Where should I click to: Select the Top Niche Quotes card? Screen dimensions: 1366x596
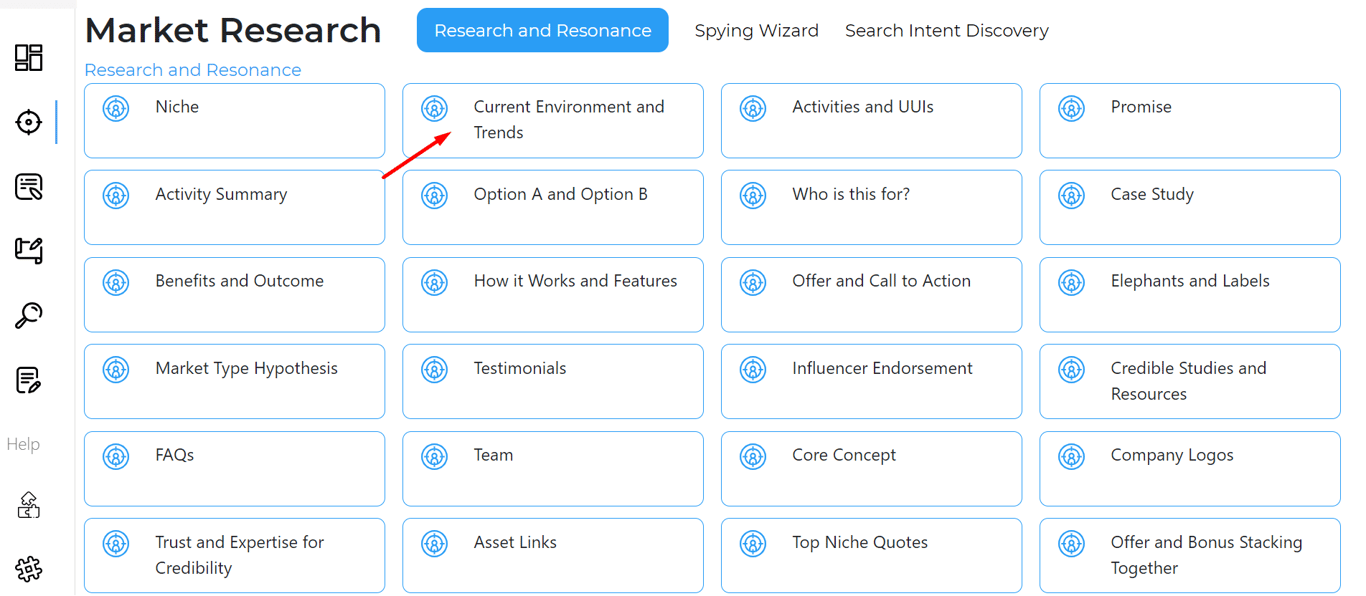click(872, 556)
